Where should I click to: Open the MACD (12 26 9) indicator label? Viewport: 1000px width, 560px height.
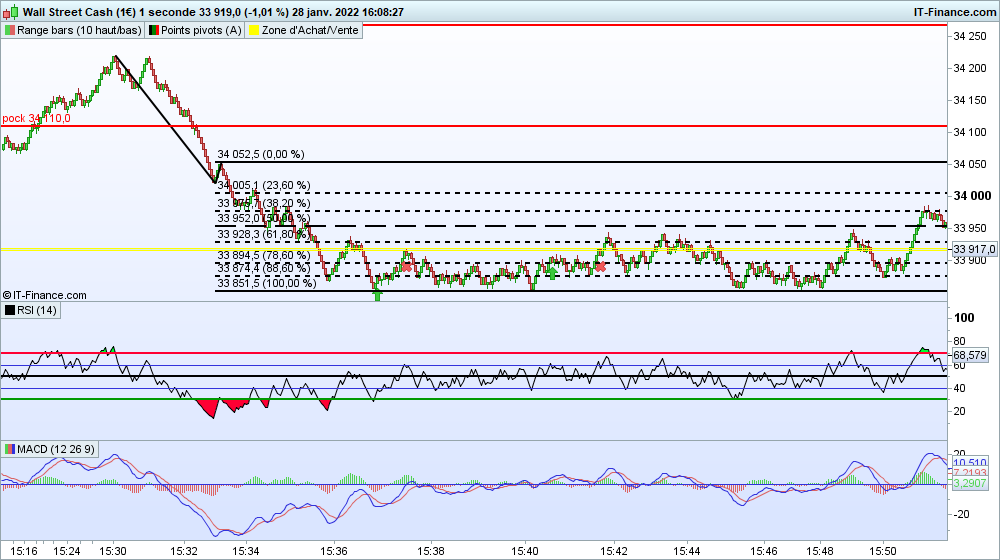(x=55, y=449)
